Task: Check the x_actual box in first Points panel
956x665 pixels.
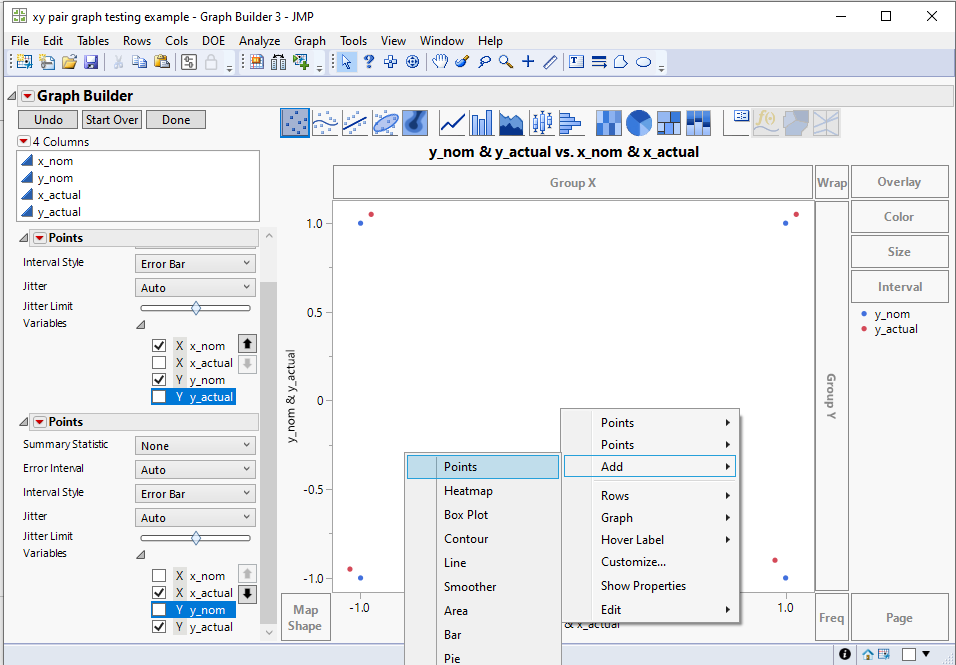Action: tap(159, 363)
